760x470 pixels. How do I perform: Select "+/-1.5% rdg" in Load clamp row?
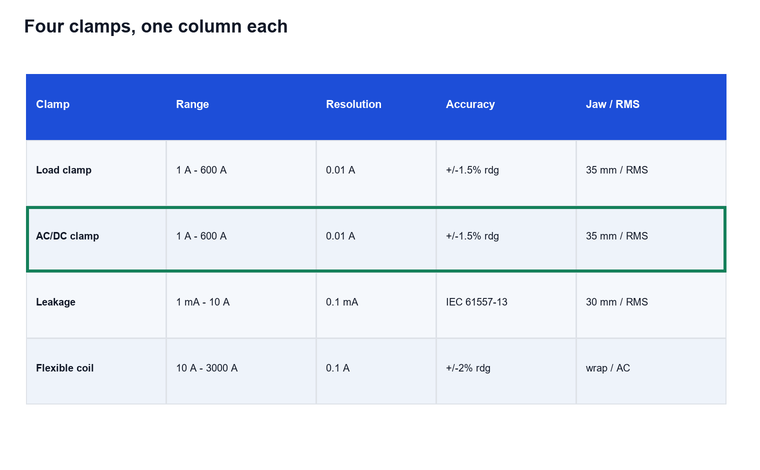pos(472,170)
